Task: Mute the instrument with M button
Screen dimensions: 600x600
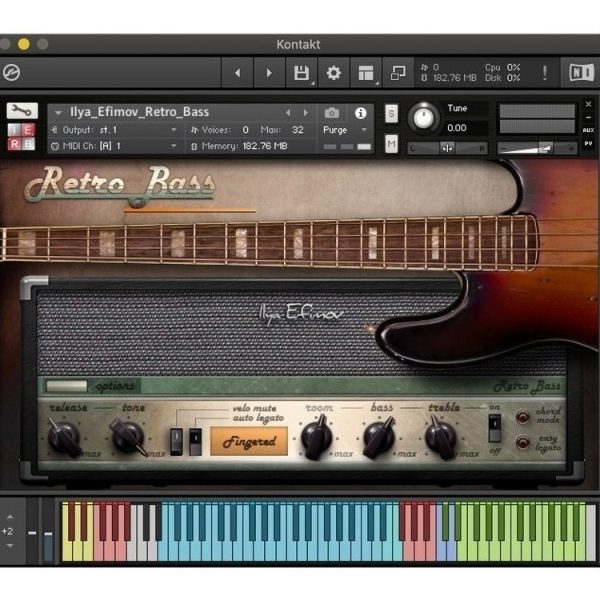Action: point(391,144)
